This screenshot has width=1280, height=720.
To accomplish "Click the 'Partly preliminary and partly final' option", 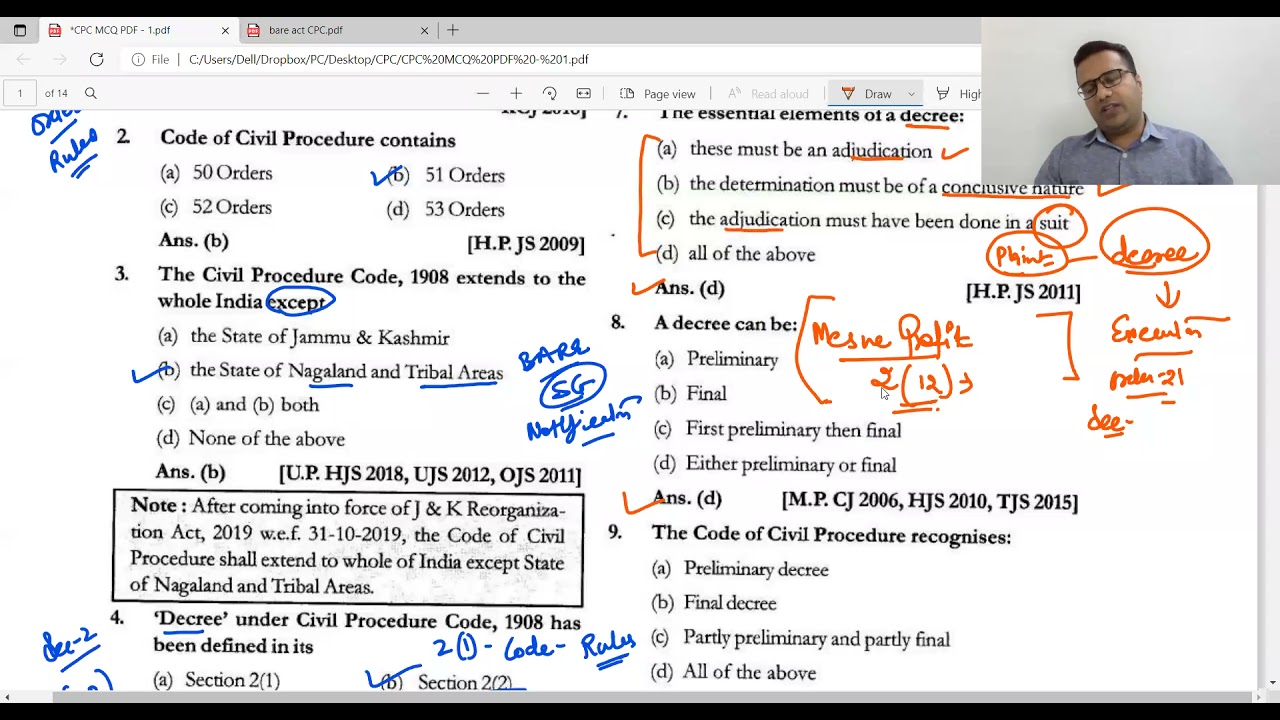I will (x=816, y=638).
